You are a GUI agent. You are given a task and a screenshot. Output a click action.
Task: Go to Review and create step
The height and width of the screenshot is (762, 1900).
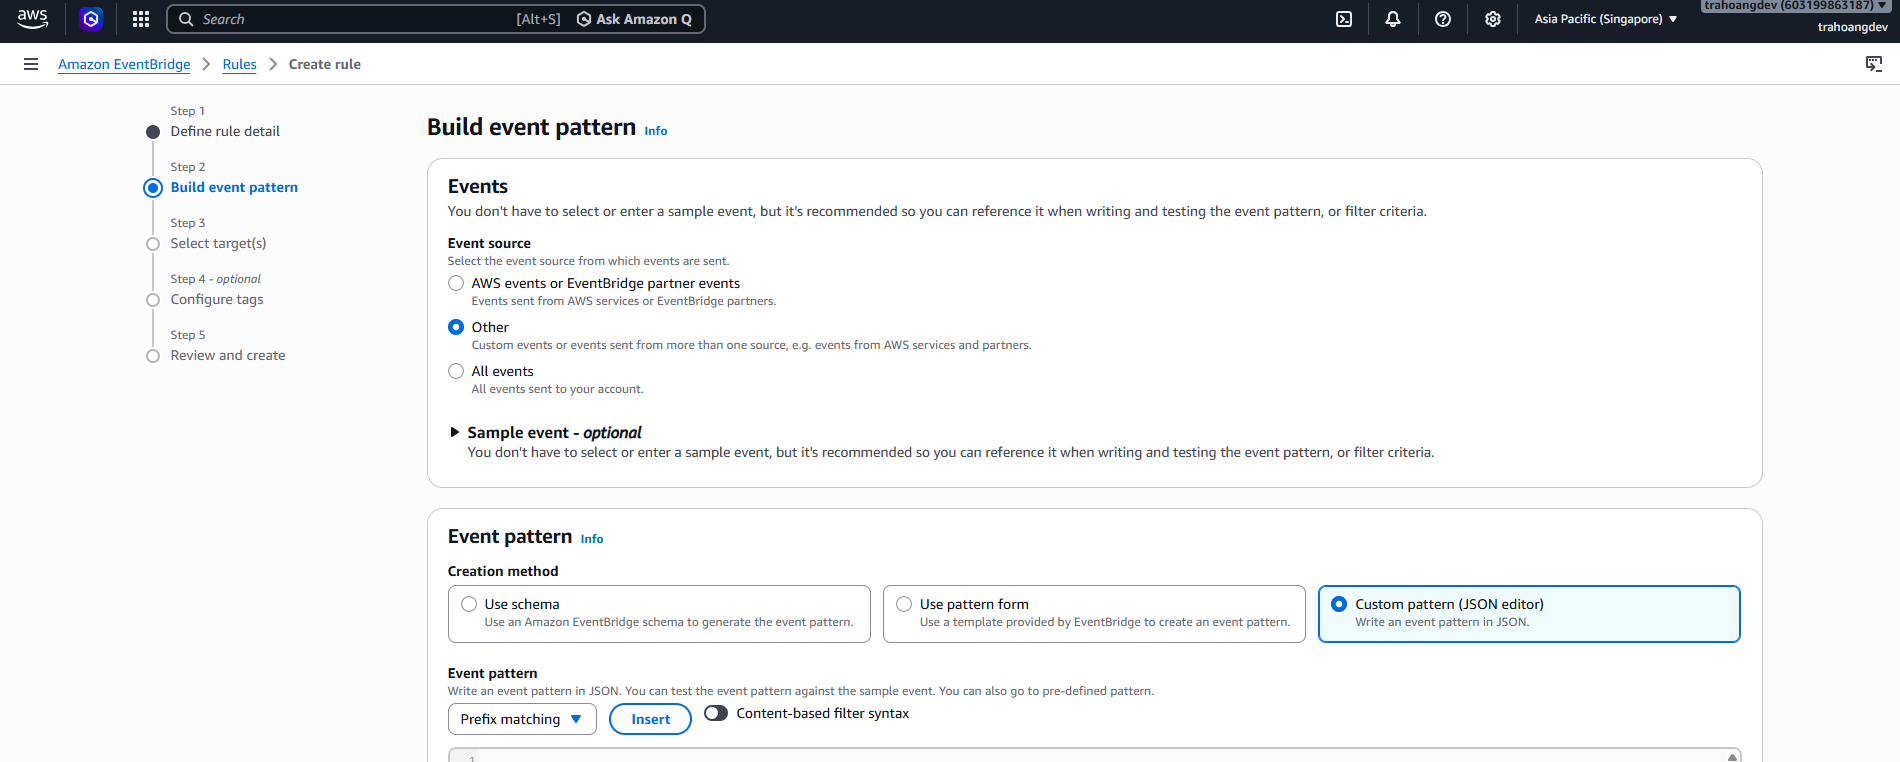pyautogui.click(x=228, y=355)
